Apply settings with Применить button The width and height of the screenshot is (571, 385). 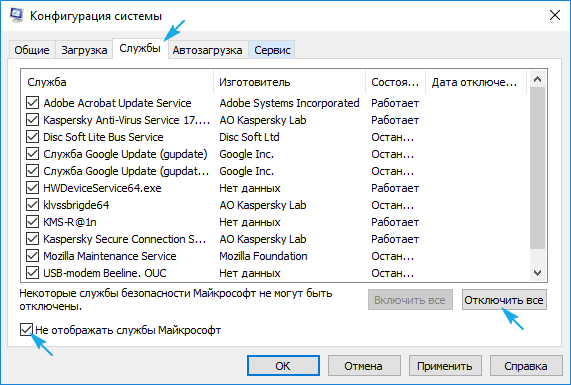445,366
